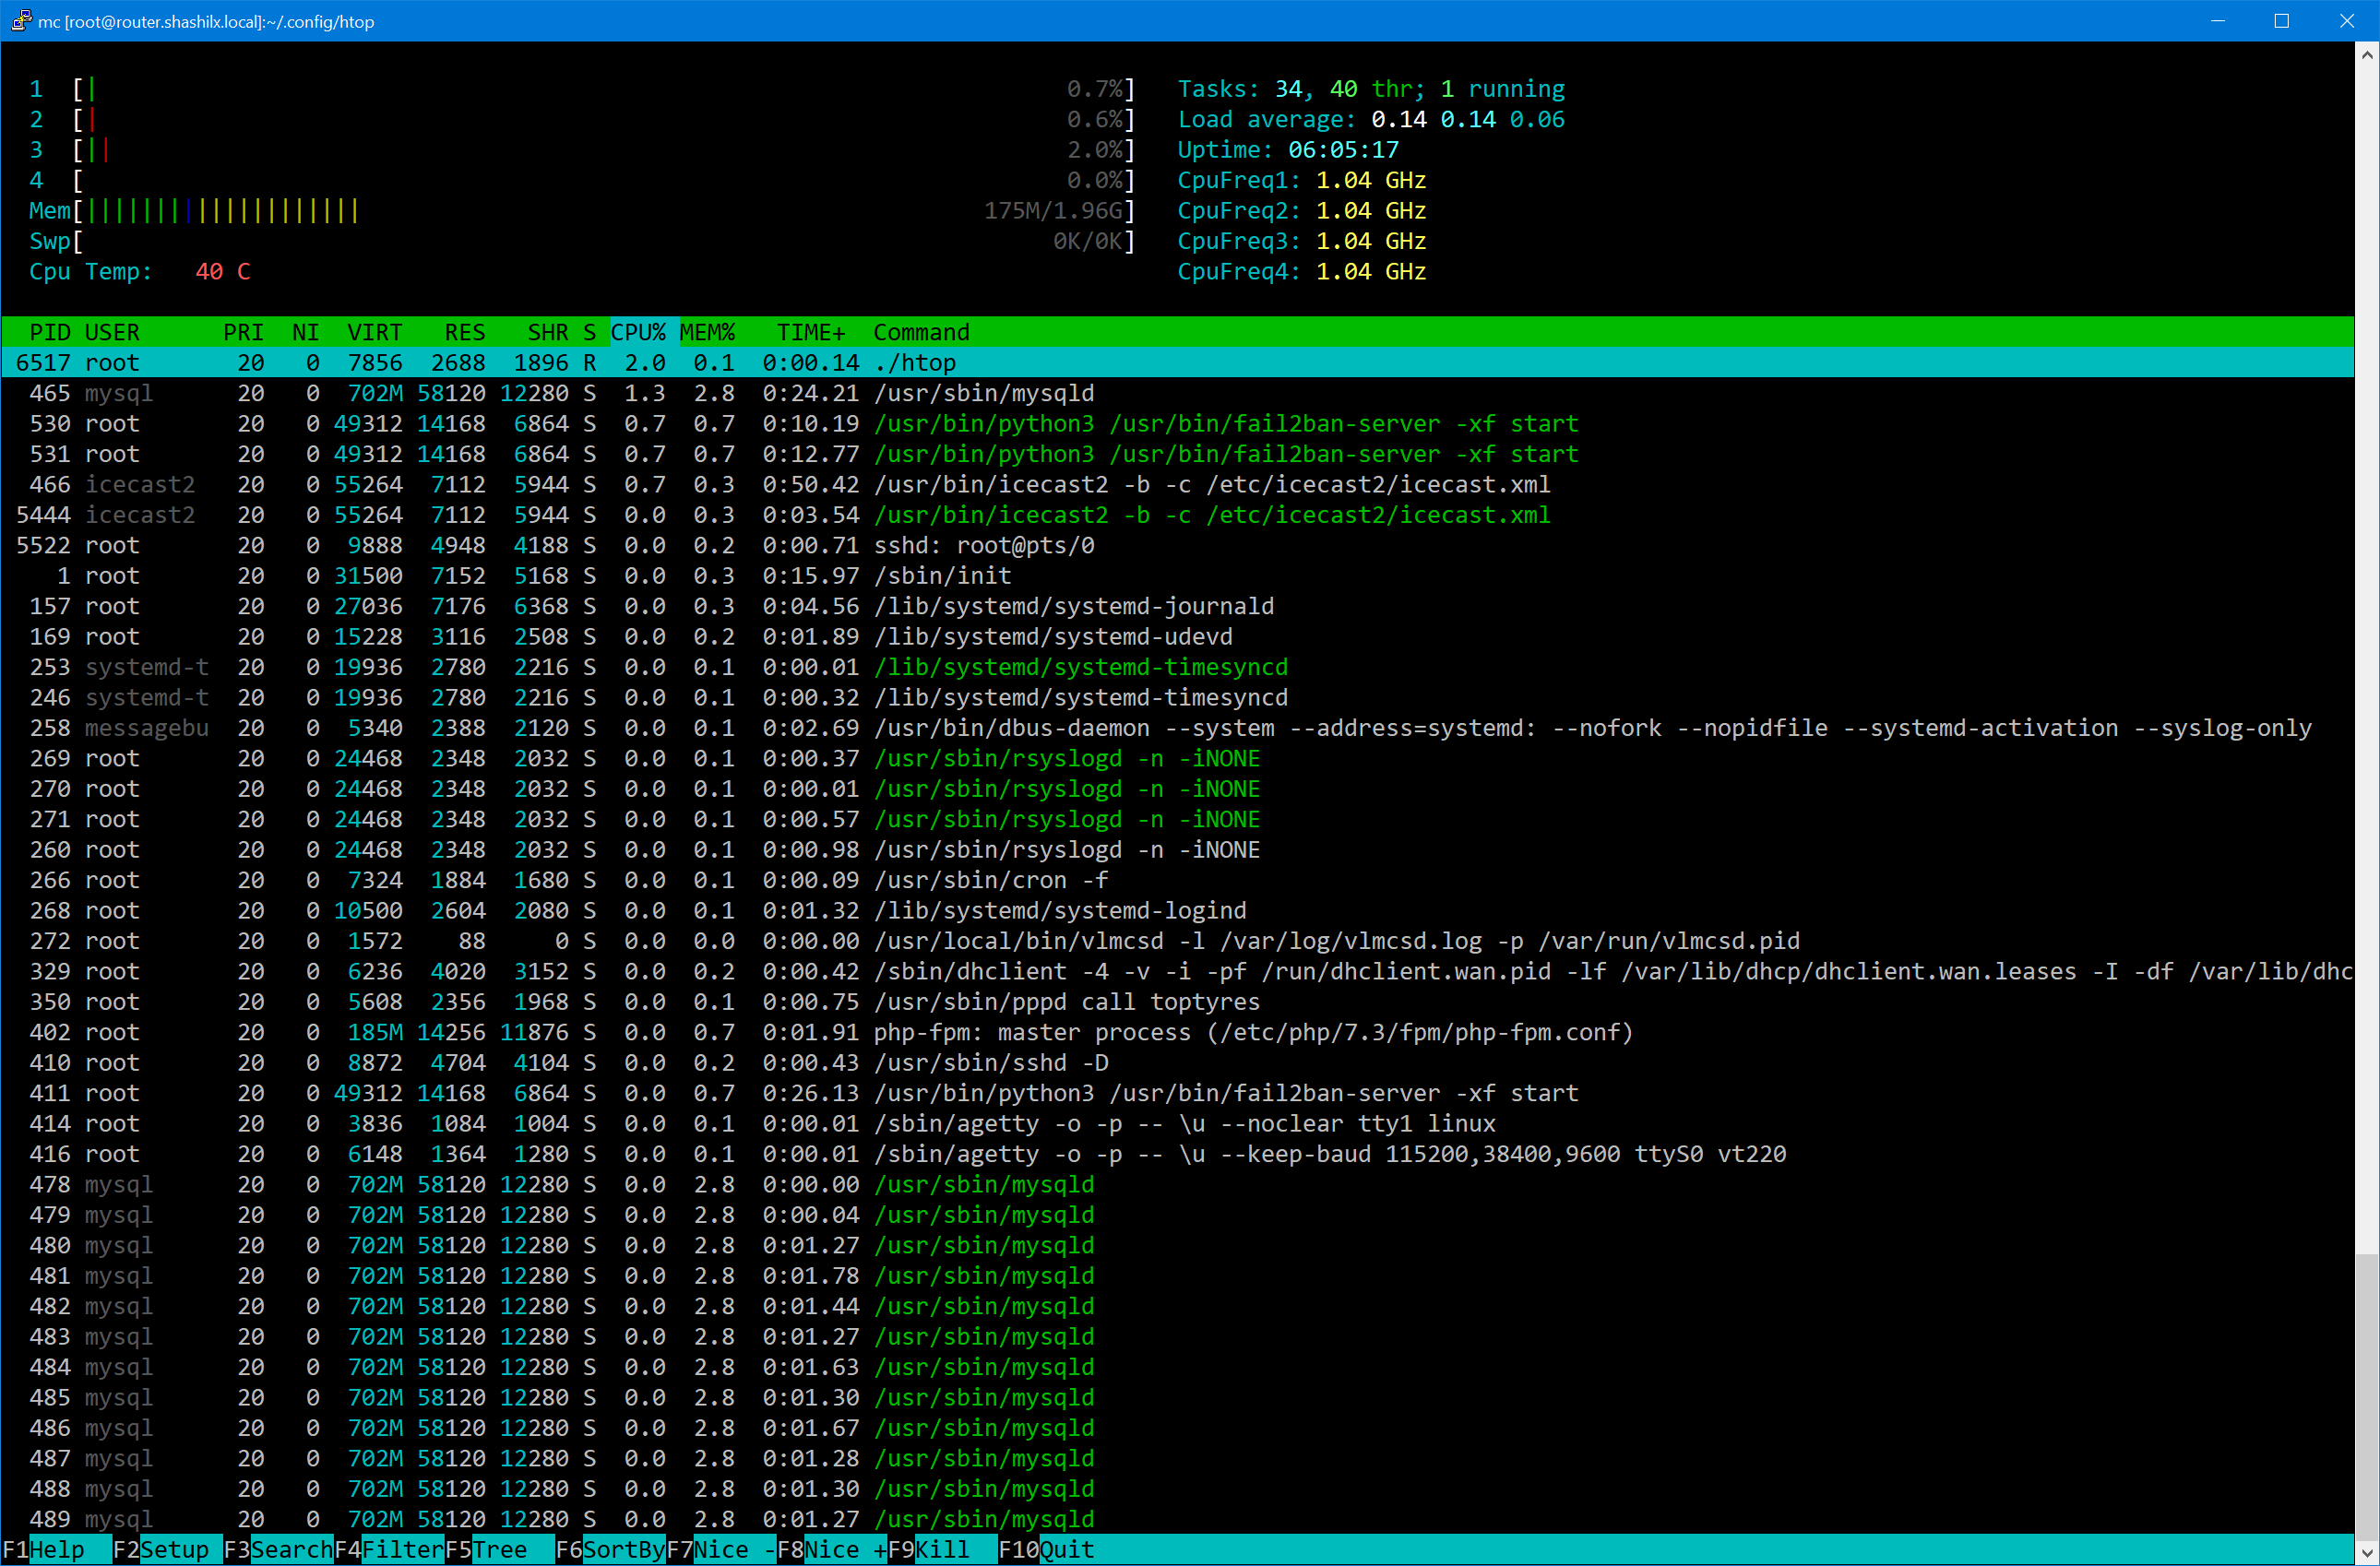Select the systemd-udevd row
The height and width of the screenshot is (1566, 2380).
click(x=1177, y=636)
